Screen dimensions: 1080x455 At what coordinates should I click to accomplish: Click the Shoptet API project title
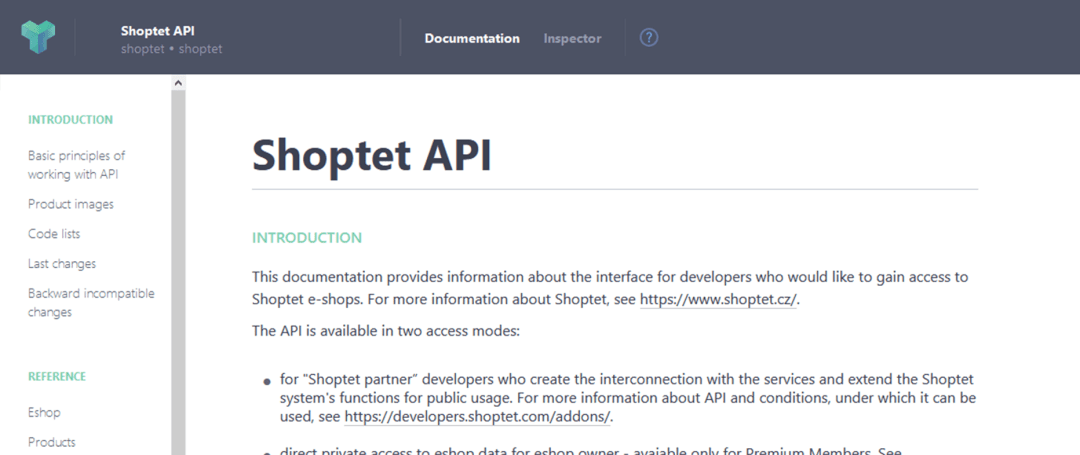click(x=156, y=30)
